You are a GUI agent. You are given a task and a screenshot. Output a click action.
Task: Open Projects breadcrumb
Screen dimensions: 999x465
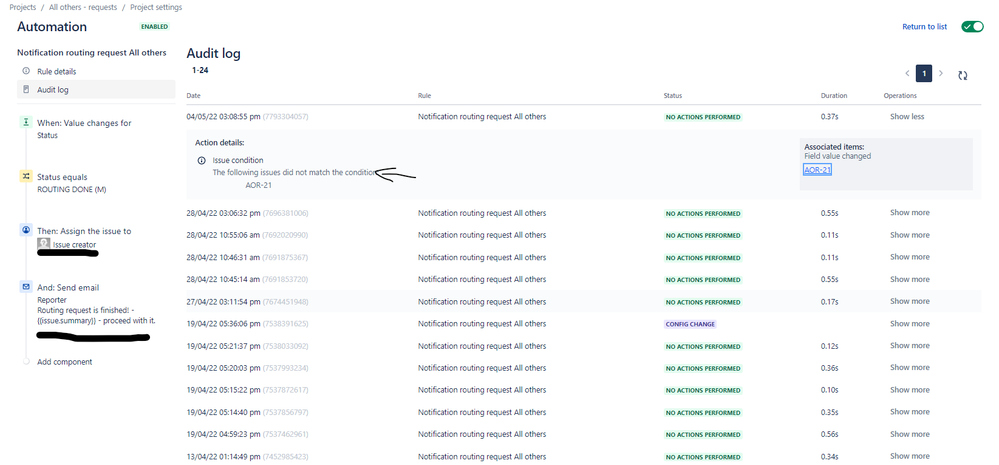(x=22, y=8)
